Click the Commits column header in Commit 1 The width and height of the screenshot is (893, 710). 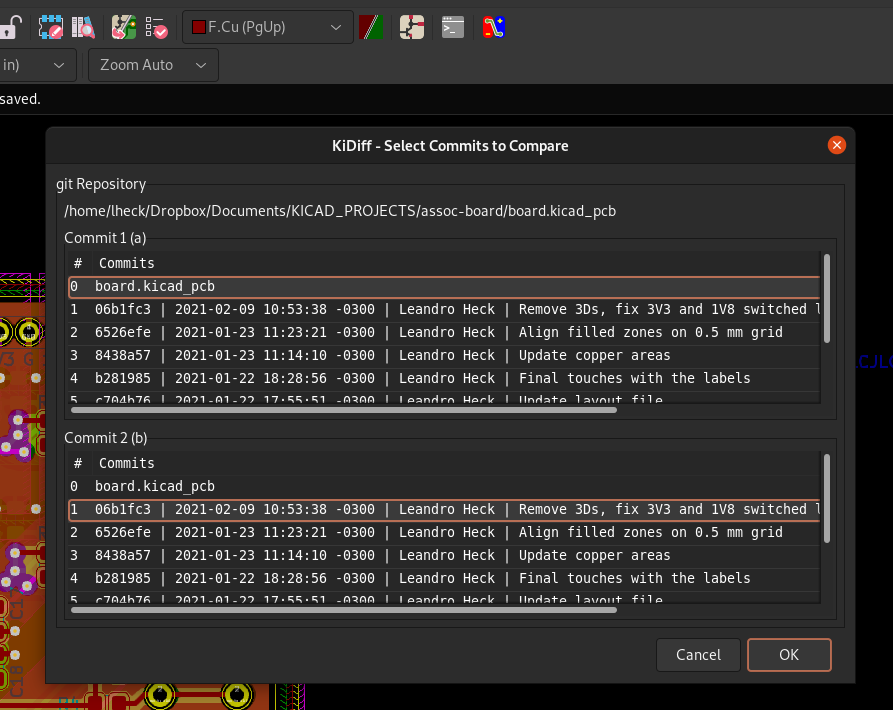[x=456, y=263]
